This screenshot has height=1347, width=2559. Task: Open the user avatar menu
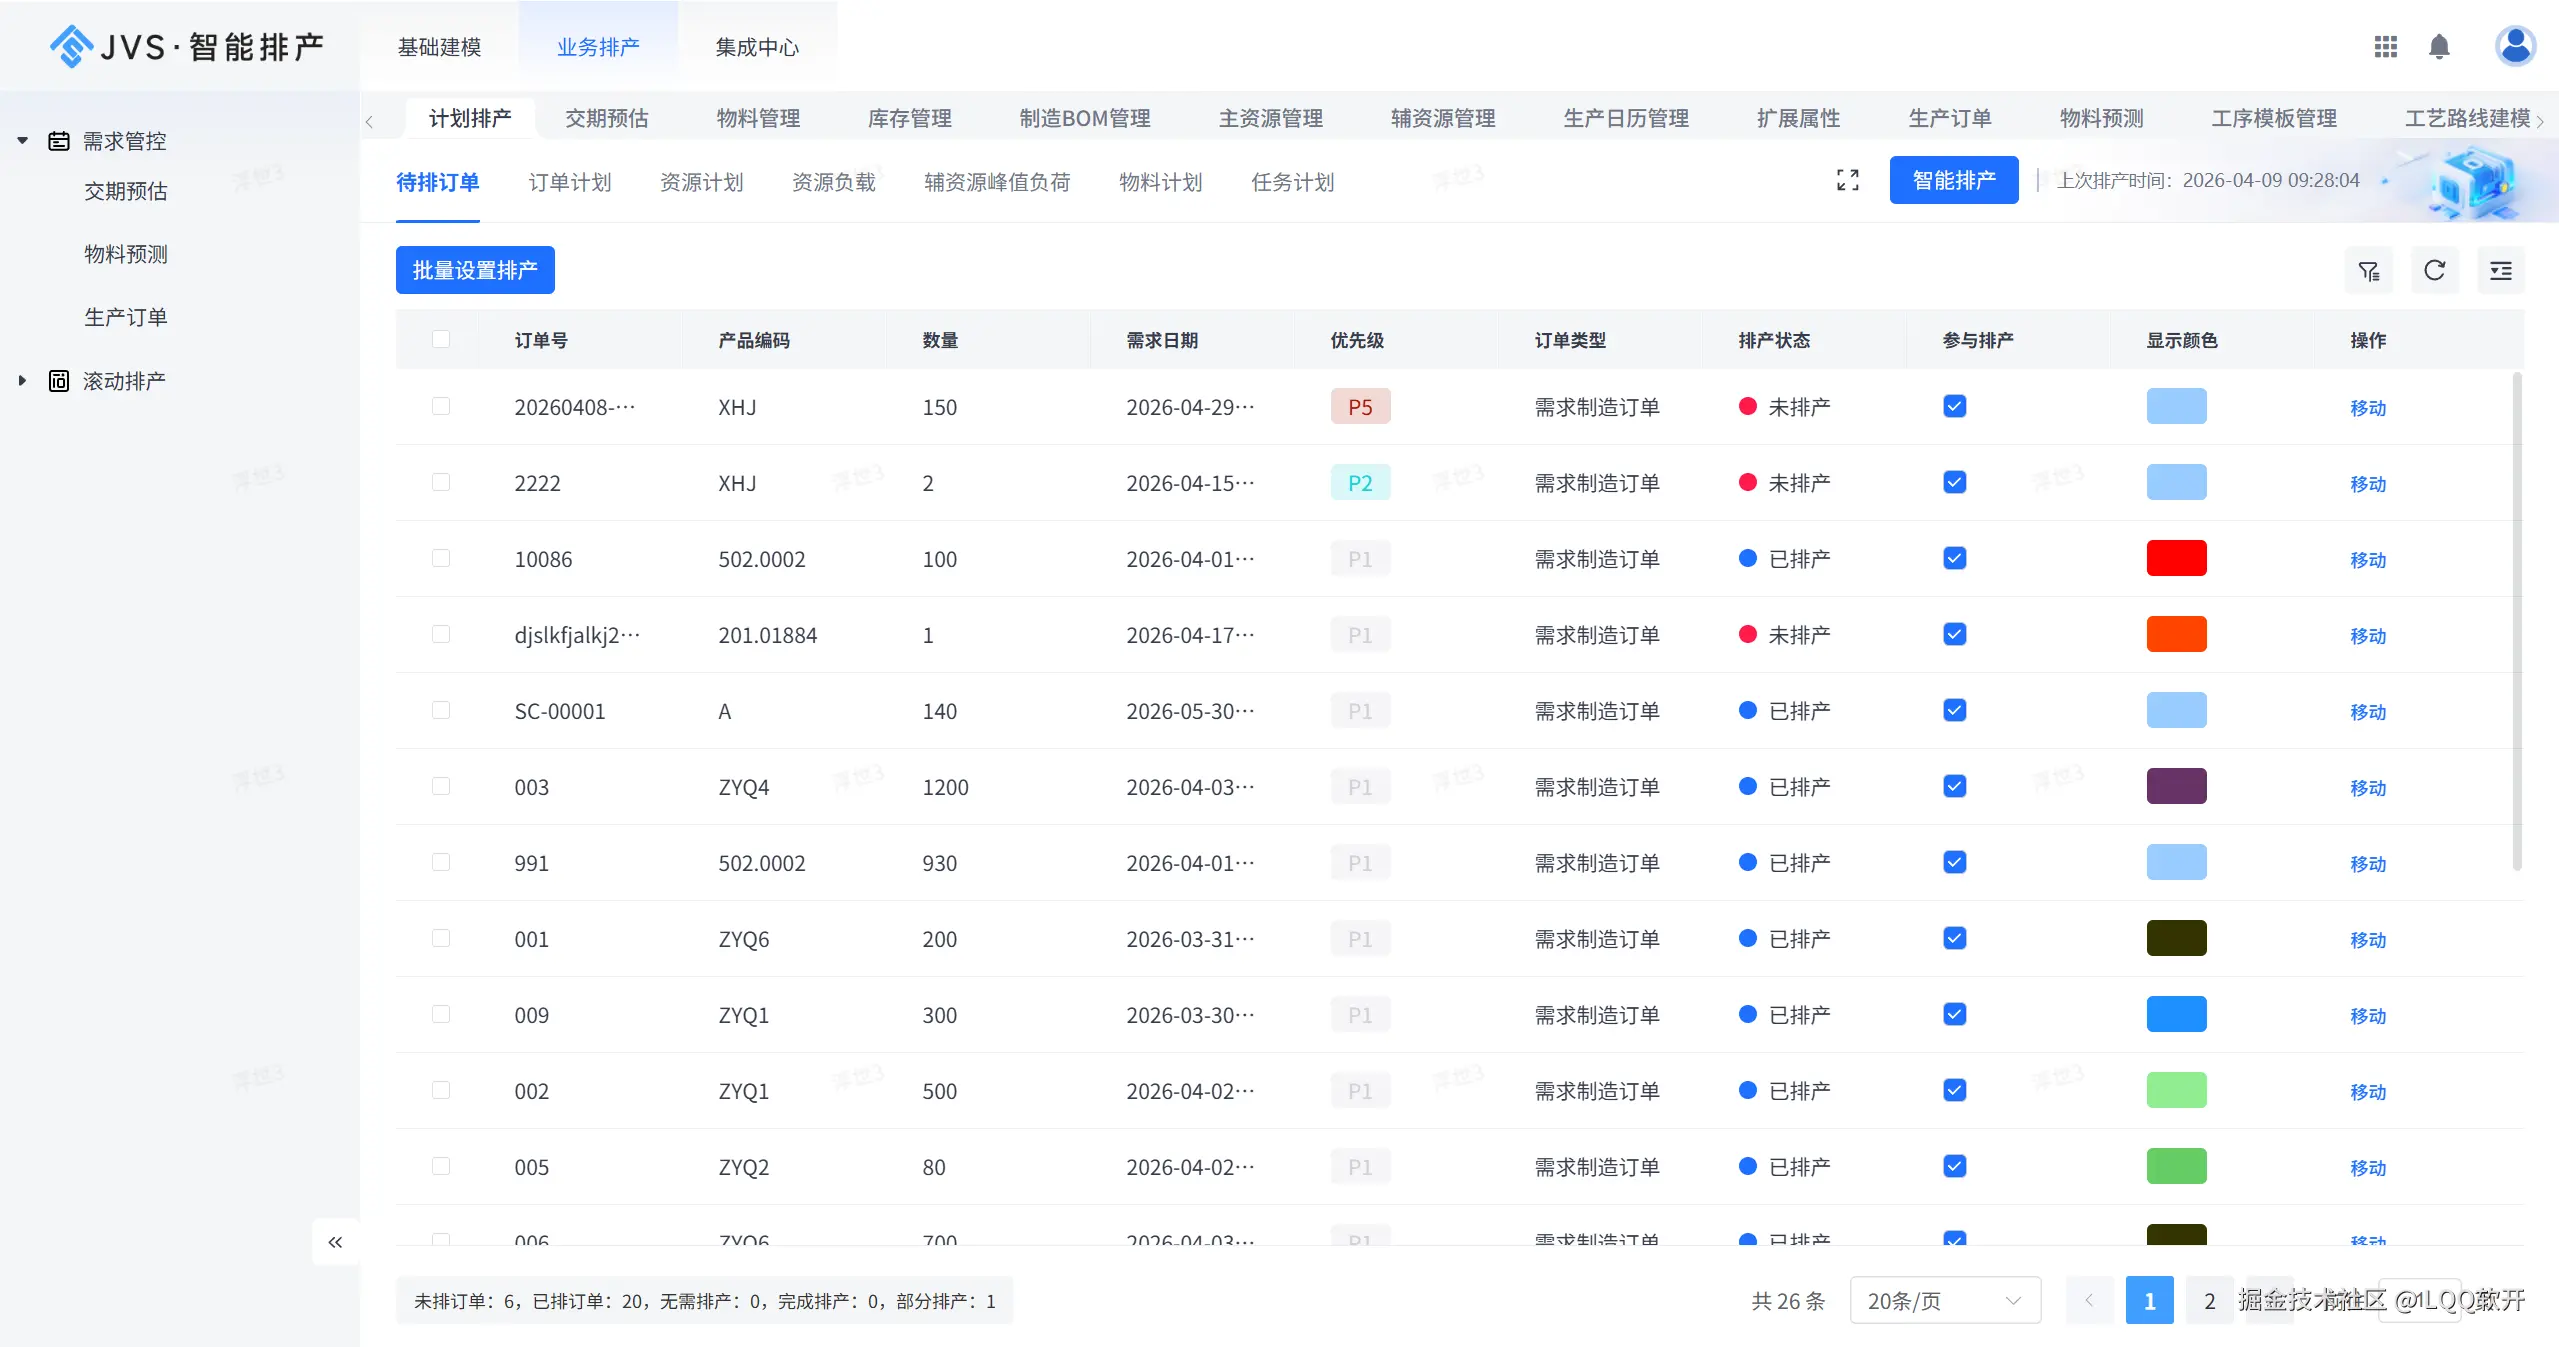point(2514,46)
